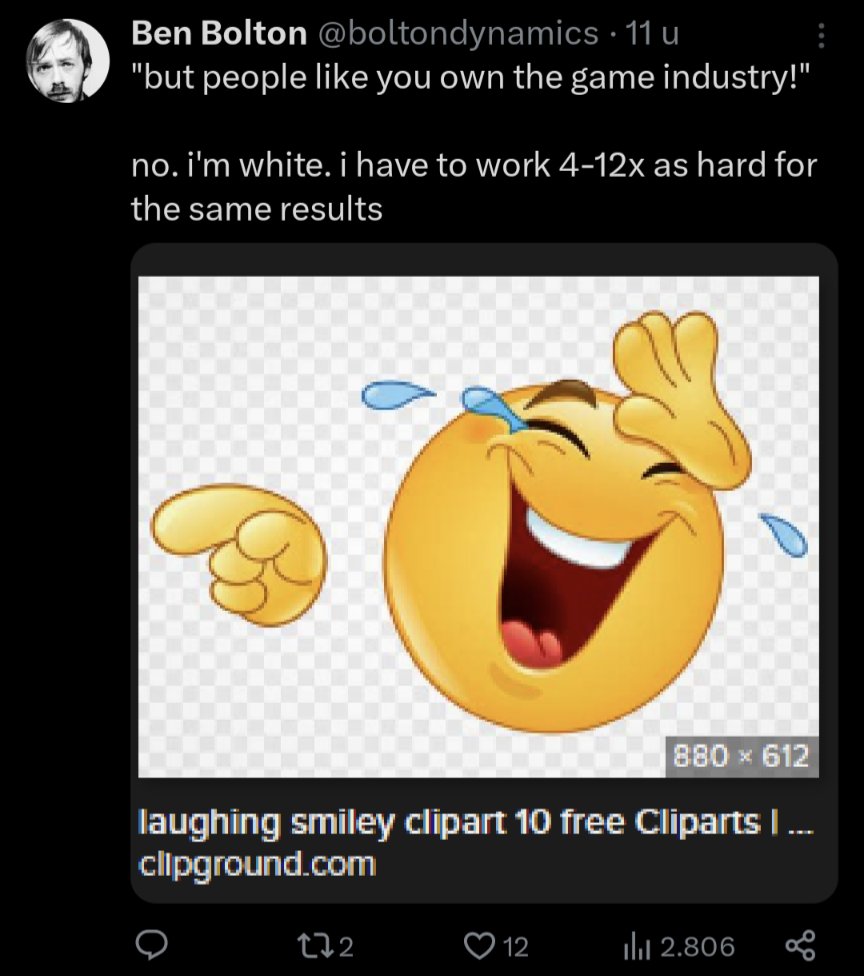This screenshot has width=864, height=976.
Task: Click the reply speech bubble icon
Action: [x=152, y=946]
